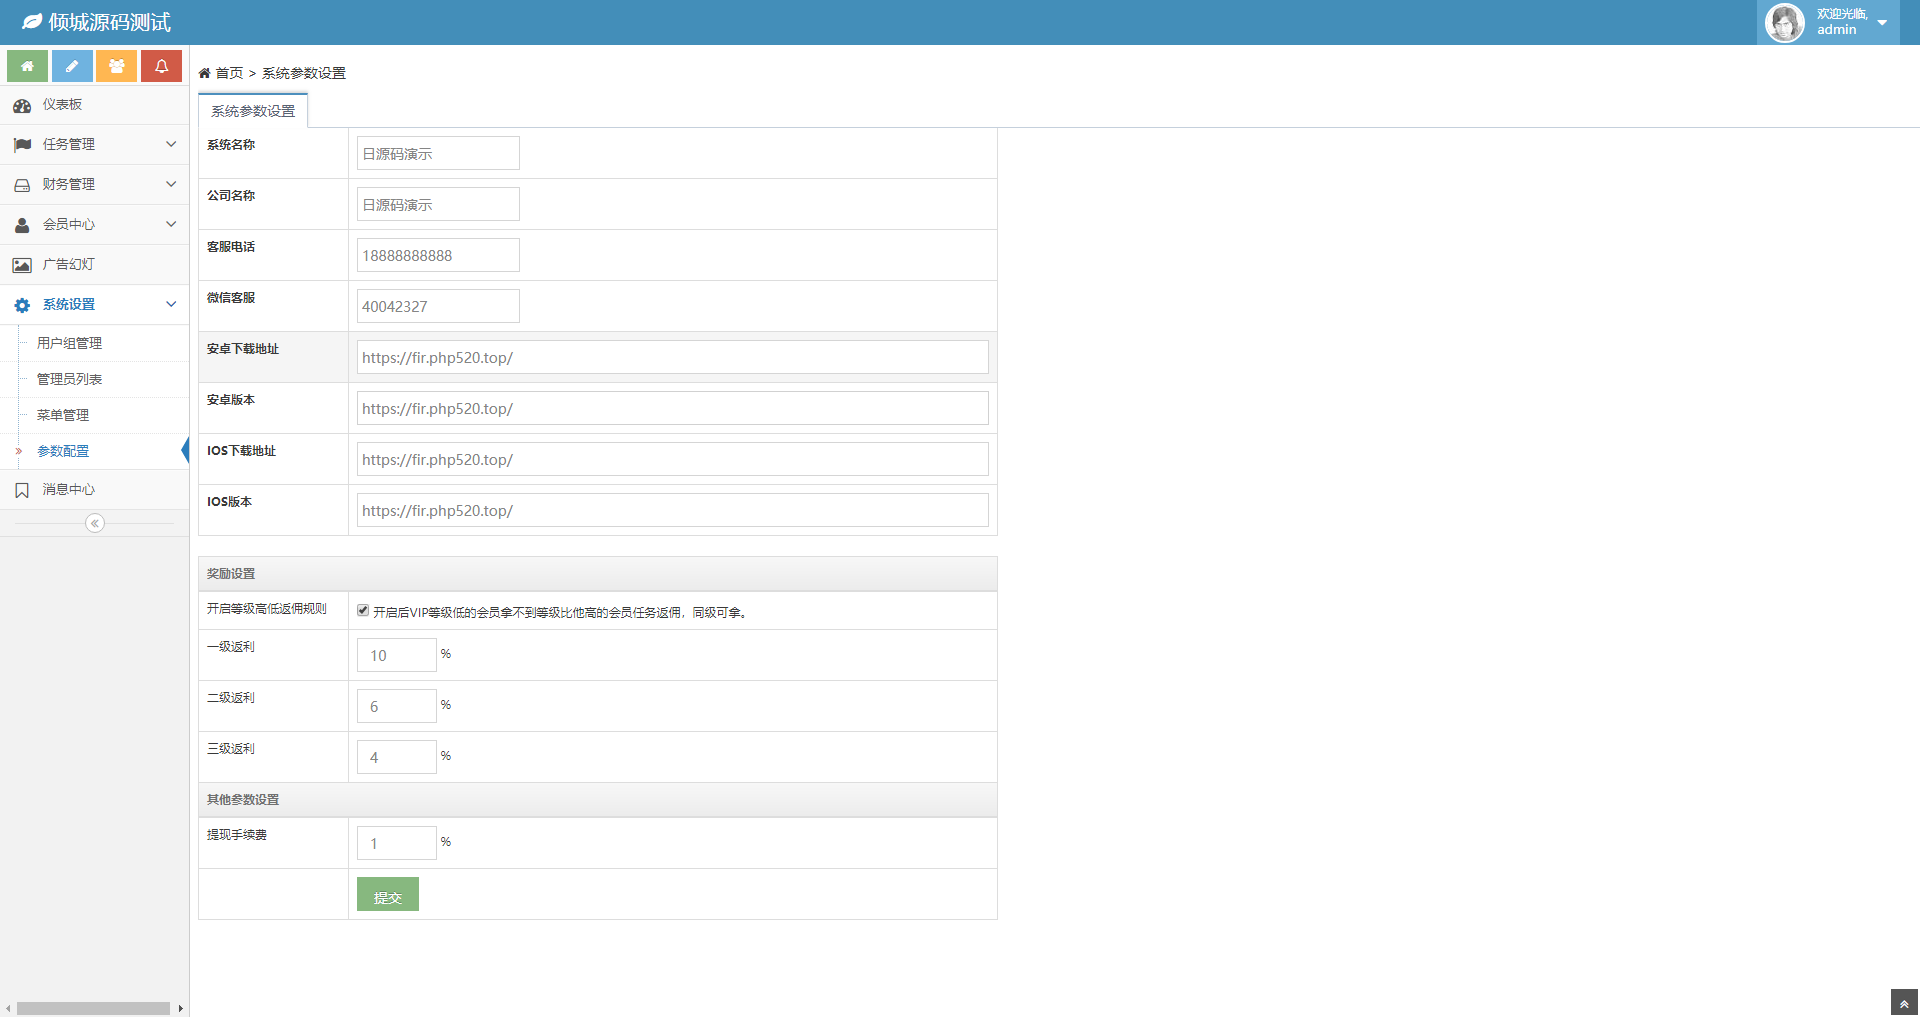Click the 消息中心 bookmark icon

(x=22, y=490)
